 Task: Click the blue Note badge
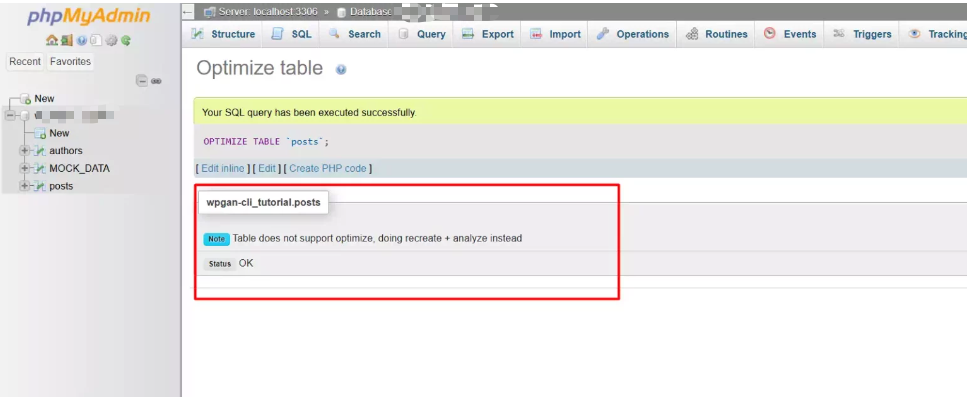coord(216,239)
